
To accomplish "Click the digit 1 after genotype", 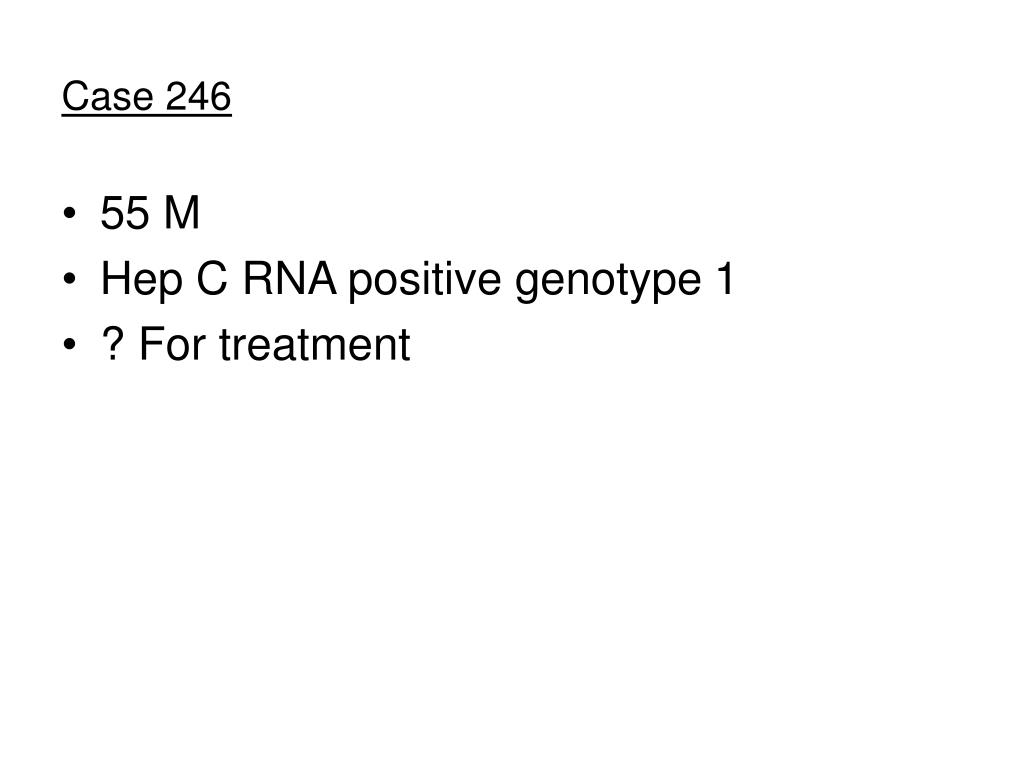I will (x=725, y=279).
